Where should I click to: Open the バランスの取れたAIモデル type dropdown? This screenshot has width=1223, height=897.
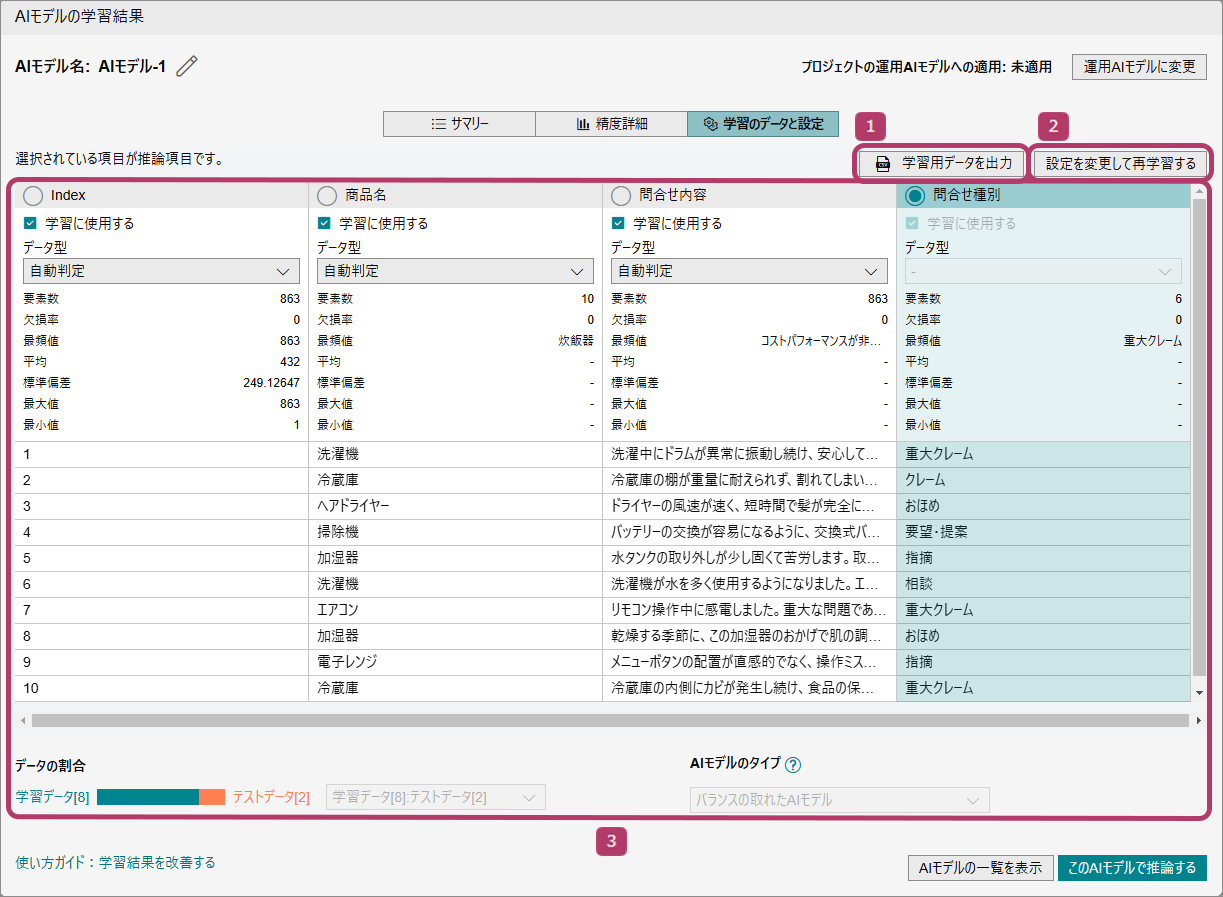840,800
